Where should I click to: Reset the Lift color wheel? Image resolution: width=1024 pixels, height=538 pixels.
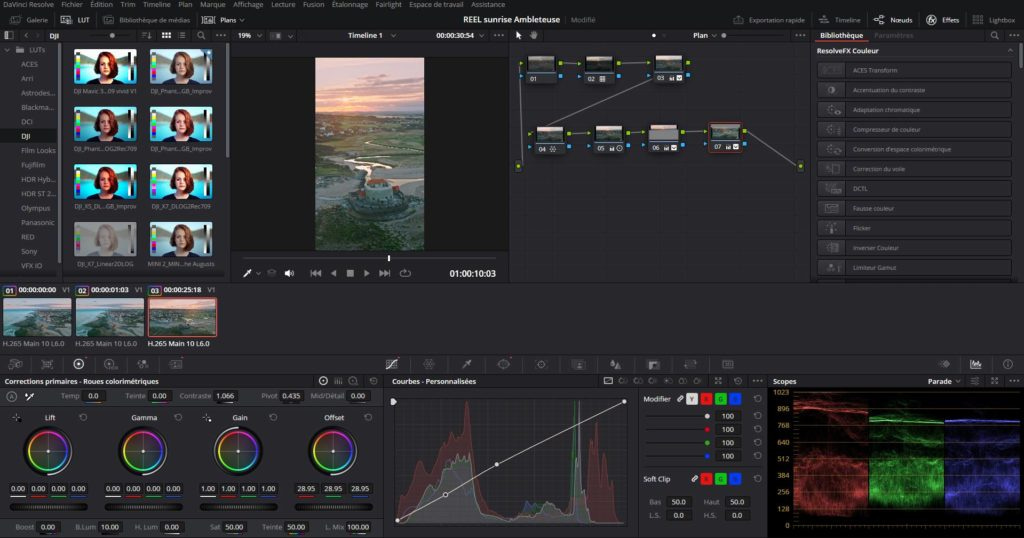click(x=83, y=417)
